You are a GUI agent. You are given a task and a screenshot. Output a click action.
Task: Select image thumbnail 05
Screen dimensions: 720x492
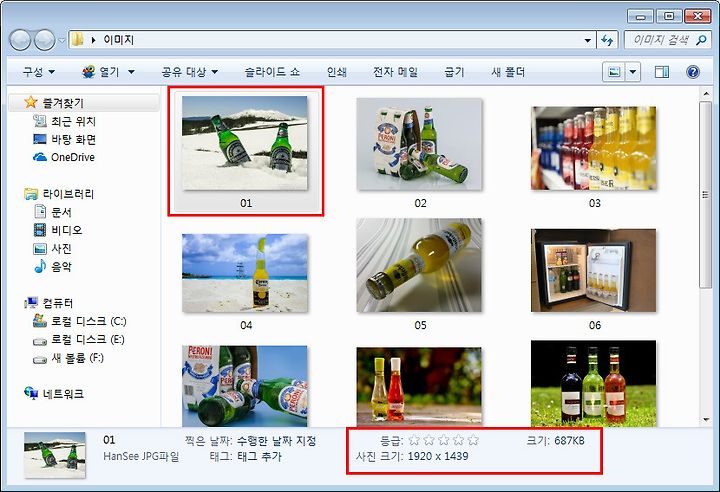[419, 266]
